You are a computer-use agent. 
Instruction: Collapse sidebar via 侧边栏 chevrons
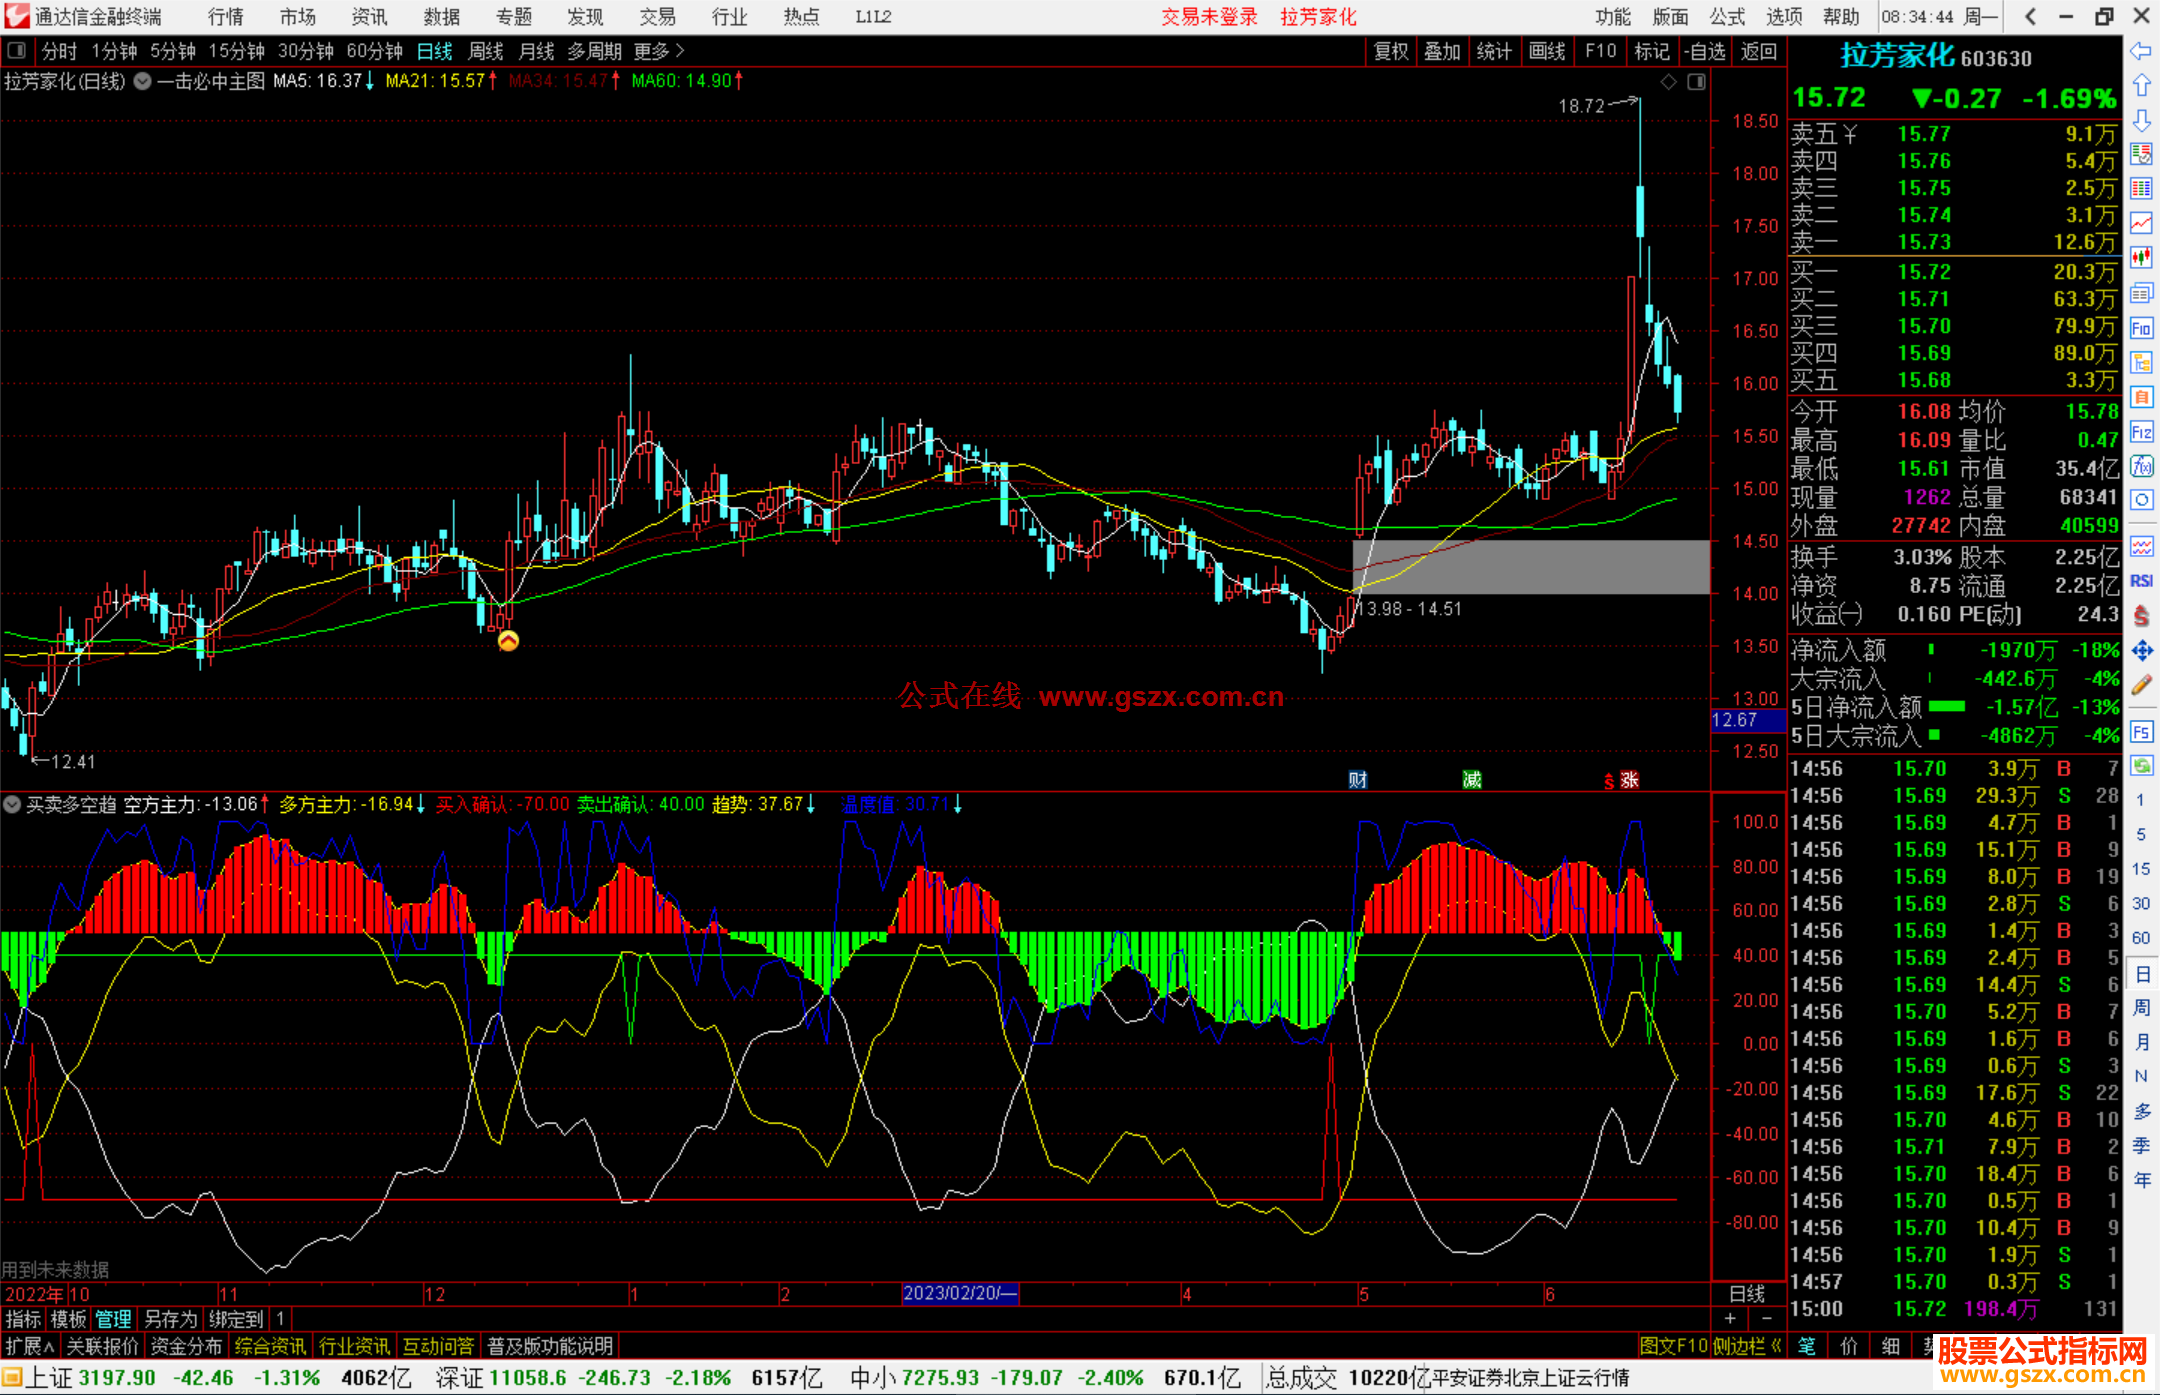tap(1776, 1346)
